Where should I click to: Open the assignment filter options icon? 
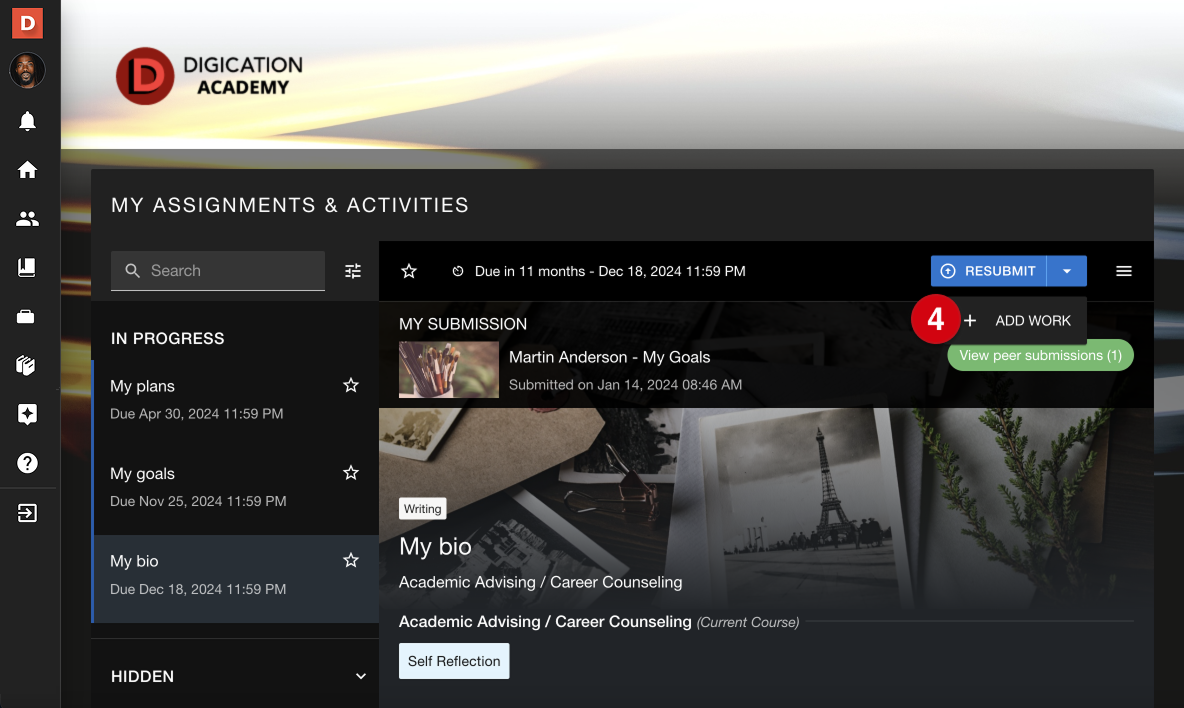(353, 271)
